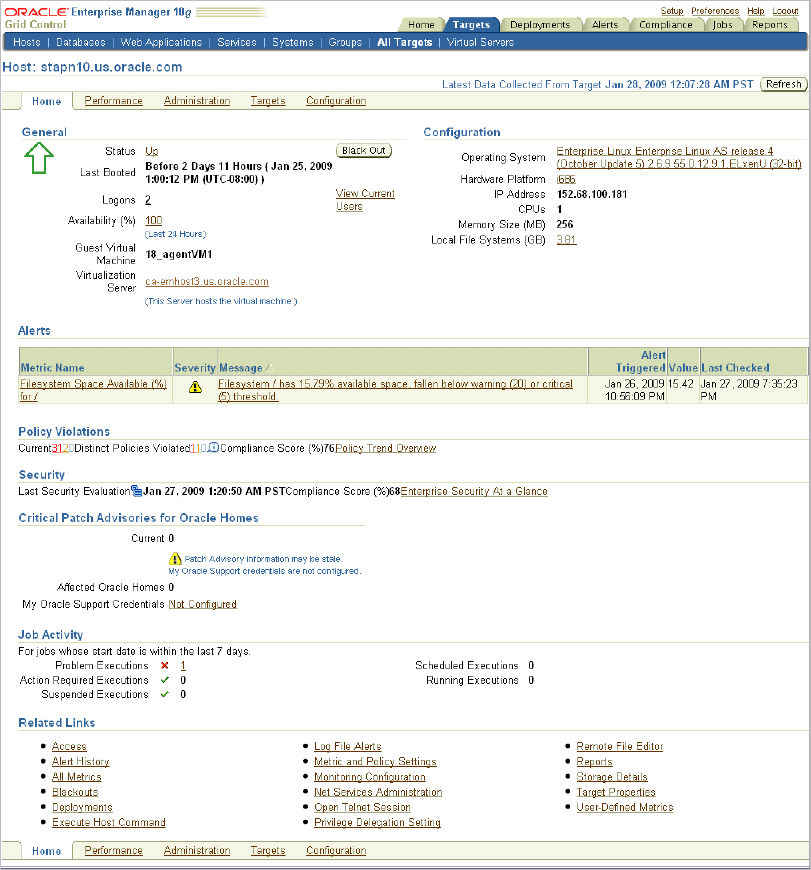Click the red X beside Problem Executions

point(165,665)
